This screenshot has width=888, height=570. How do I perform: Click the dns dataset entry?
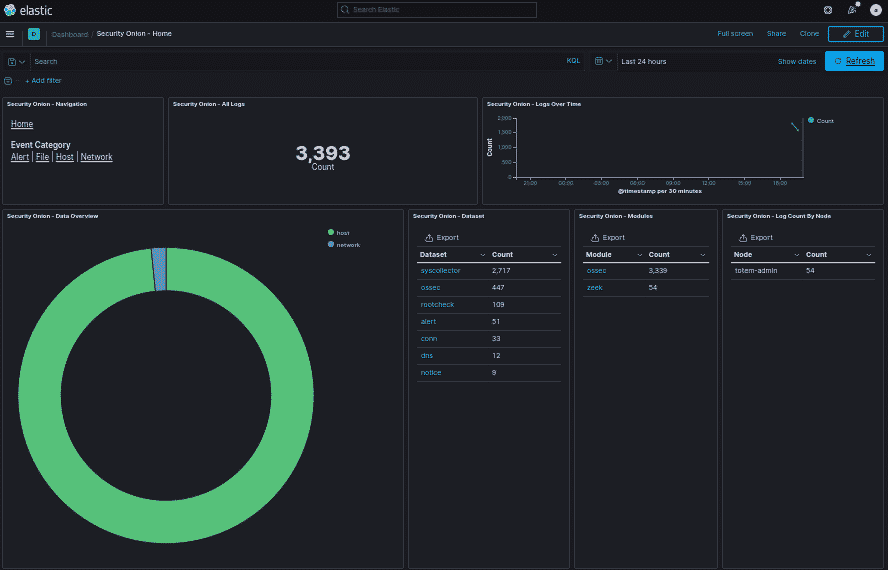tap(426, 356)
